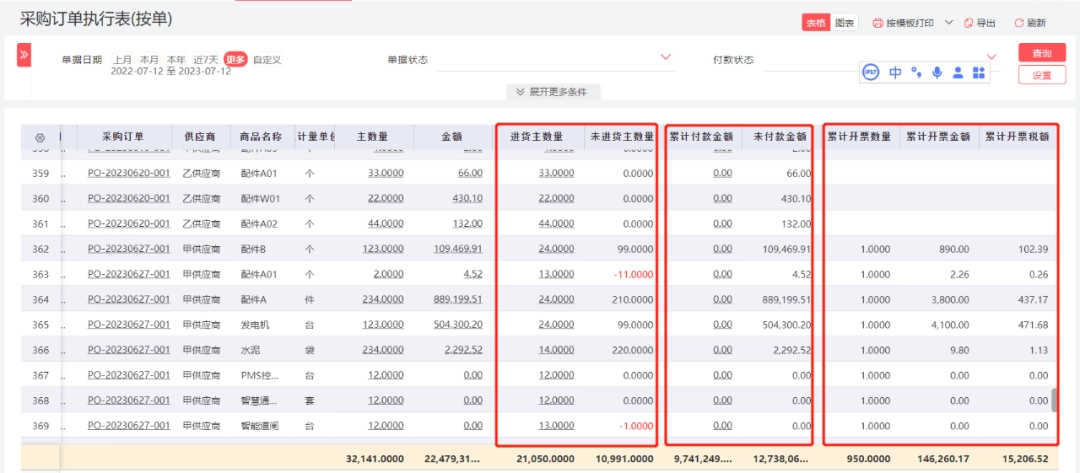1080x473 pixels.
Task: Click the 累计开票税额 column header
Action: 1017,136
